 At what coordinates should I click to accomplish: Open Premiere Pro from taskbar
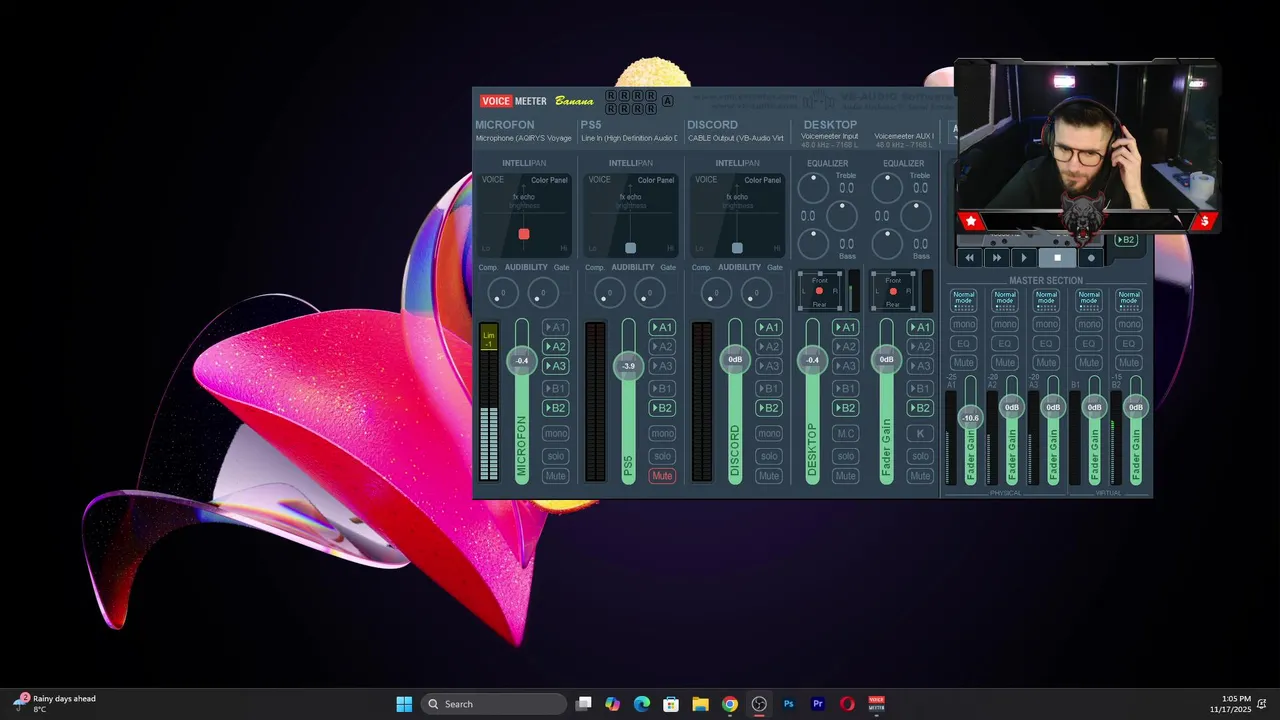click(x=818, y=704)
